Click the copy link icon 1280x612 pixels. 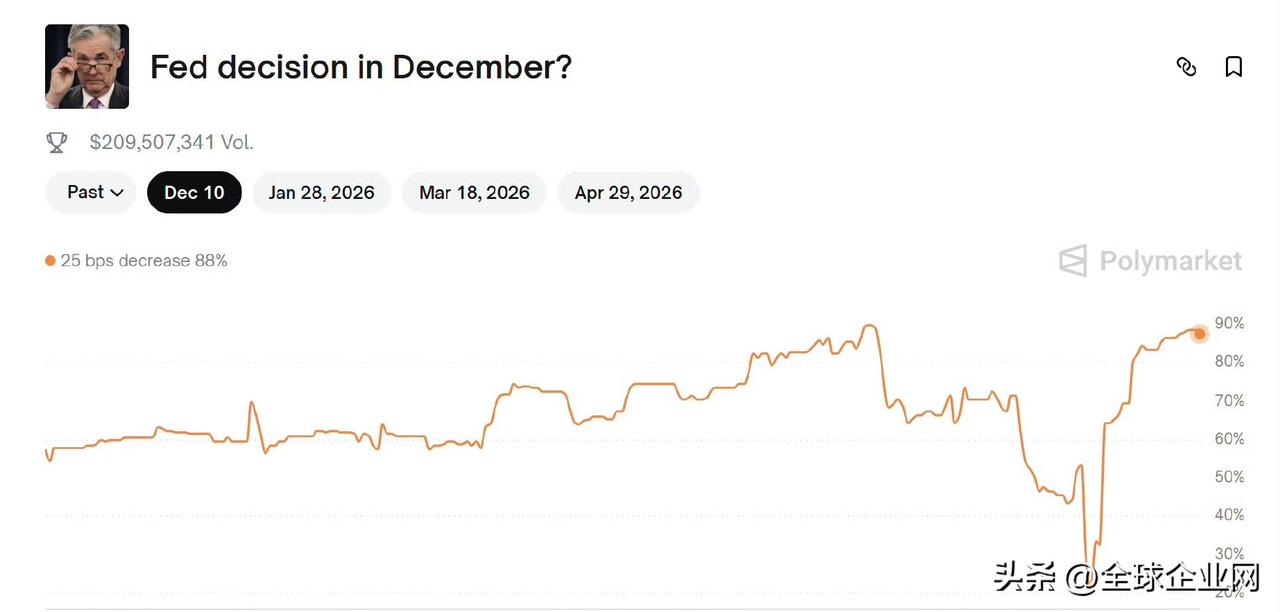click(x=1186, y=67)
